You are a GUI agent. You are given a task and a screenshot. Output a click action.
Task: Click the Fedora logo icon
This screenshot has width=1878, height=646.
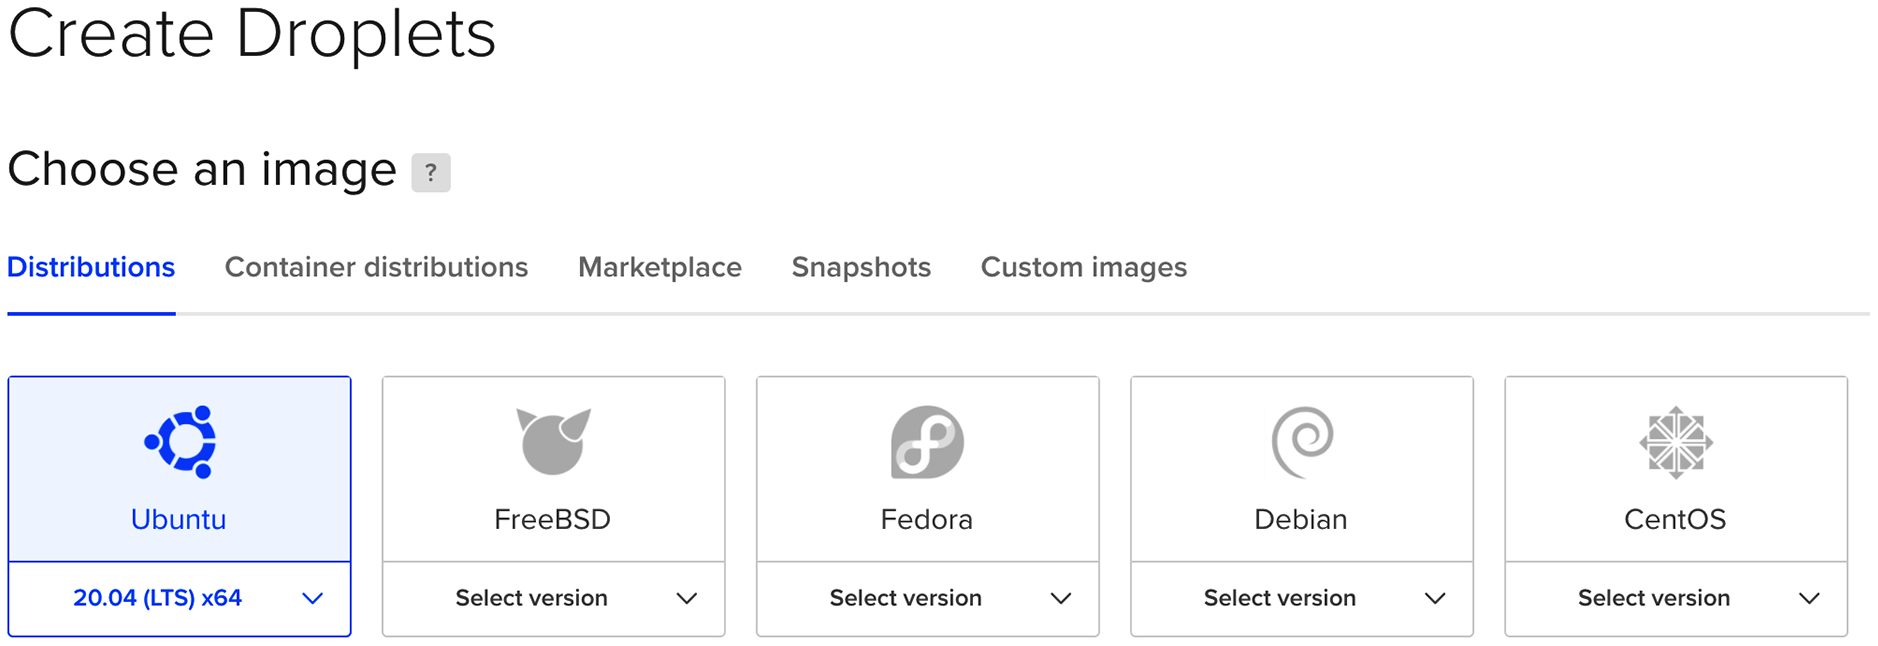point(927,441)
